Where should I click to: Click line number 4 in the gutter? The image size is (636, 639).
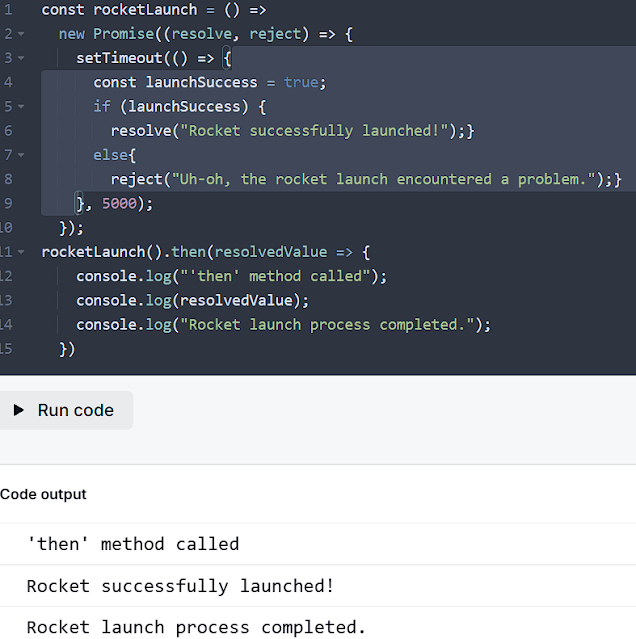8,82
